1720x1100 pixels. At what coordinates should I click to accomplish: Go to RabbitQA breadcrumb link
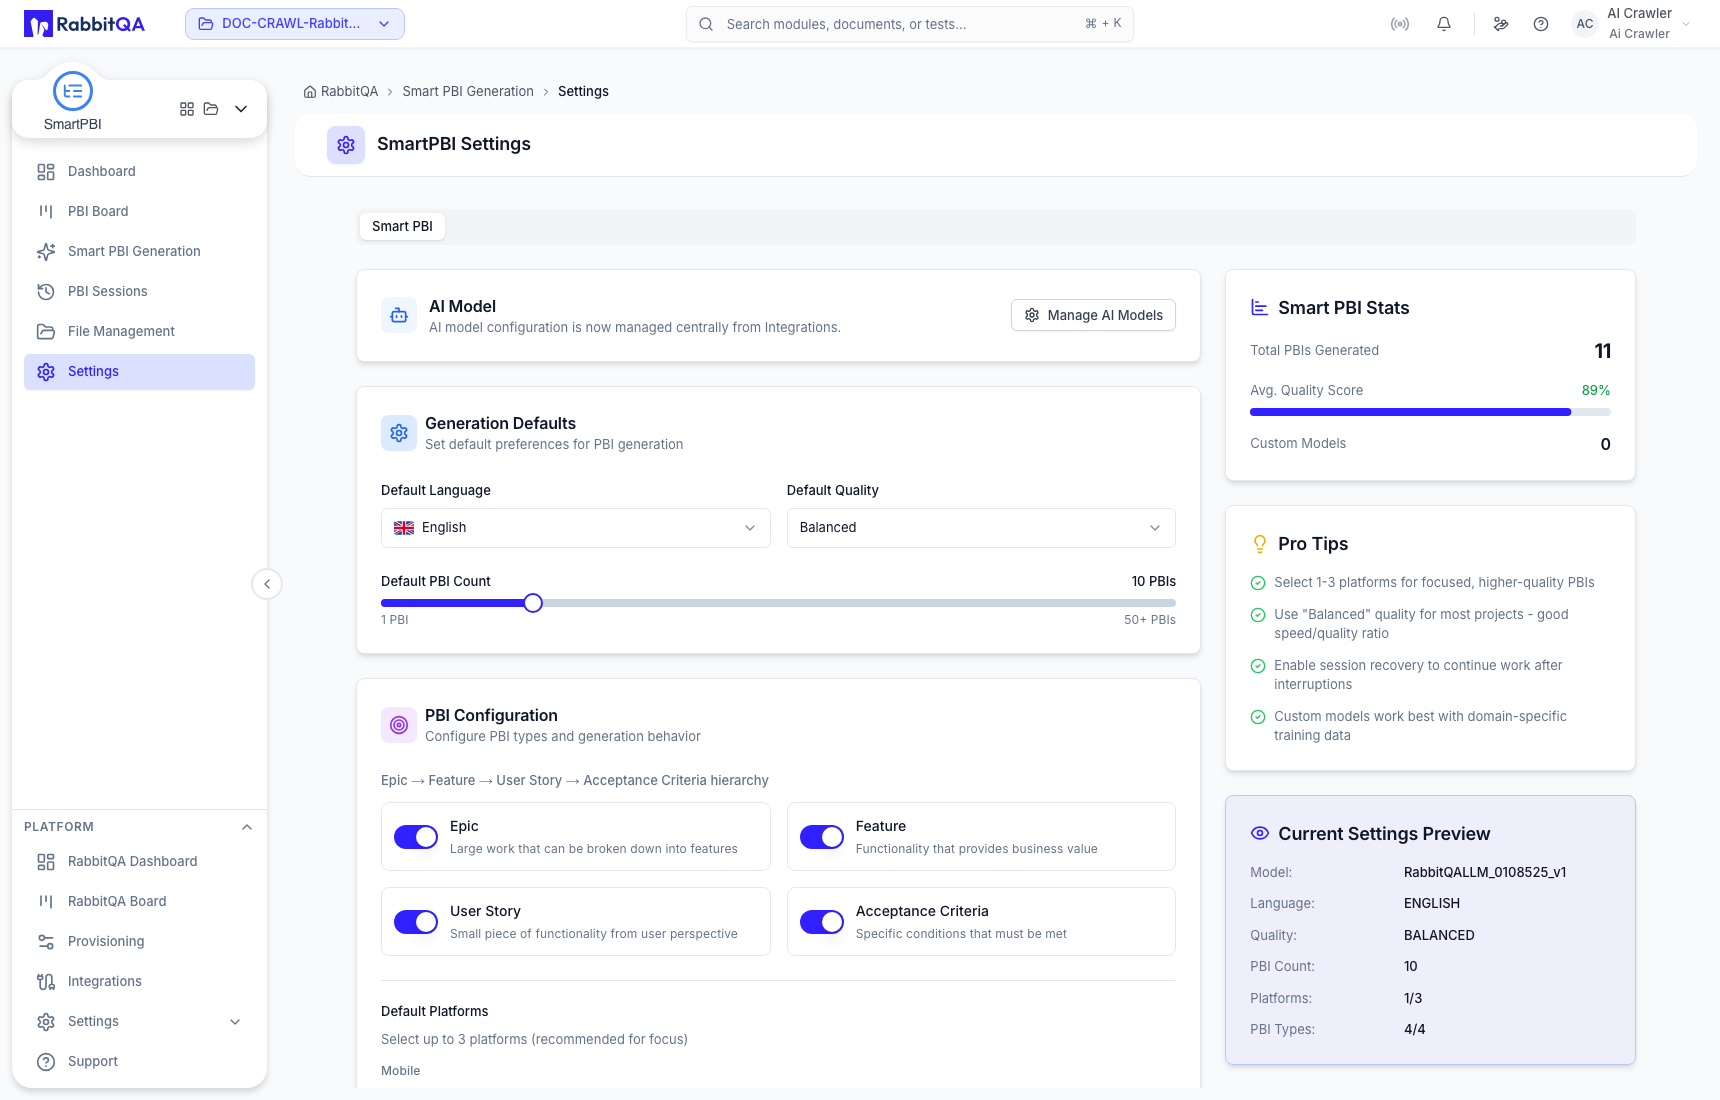click(341, 92)
